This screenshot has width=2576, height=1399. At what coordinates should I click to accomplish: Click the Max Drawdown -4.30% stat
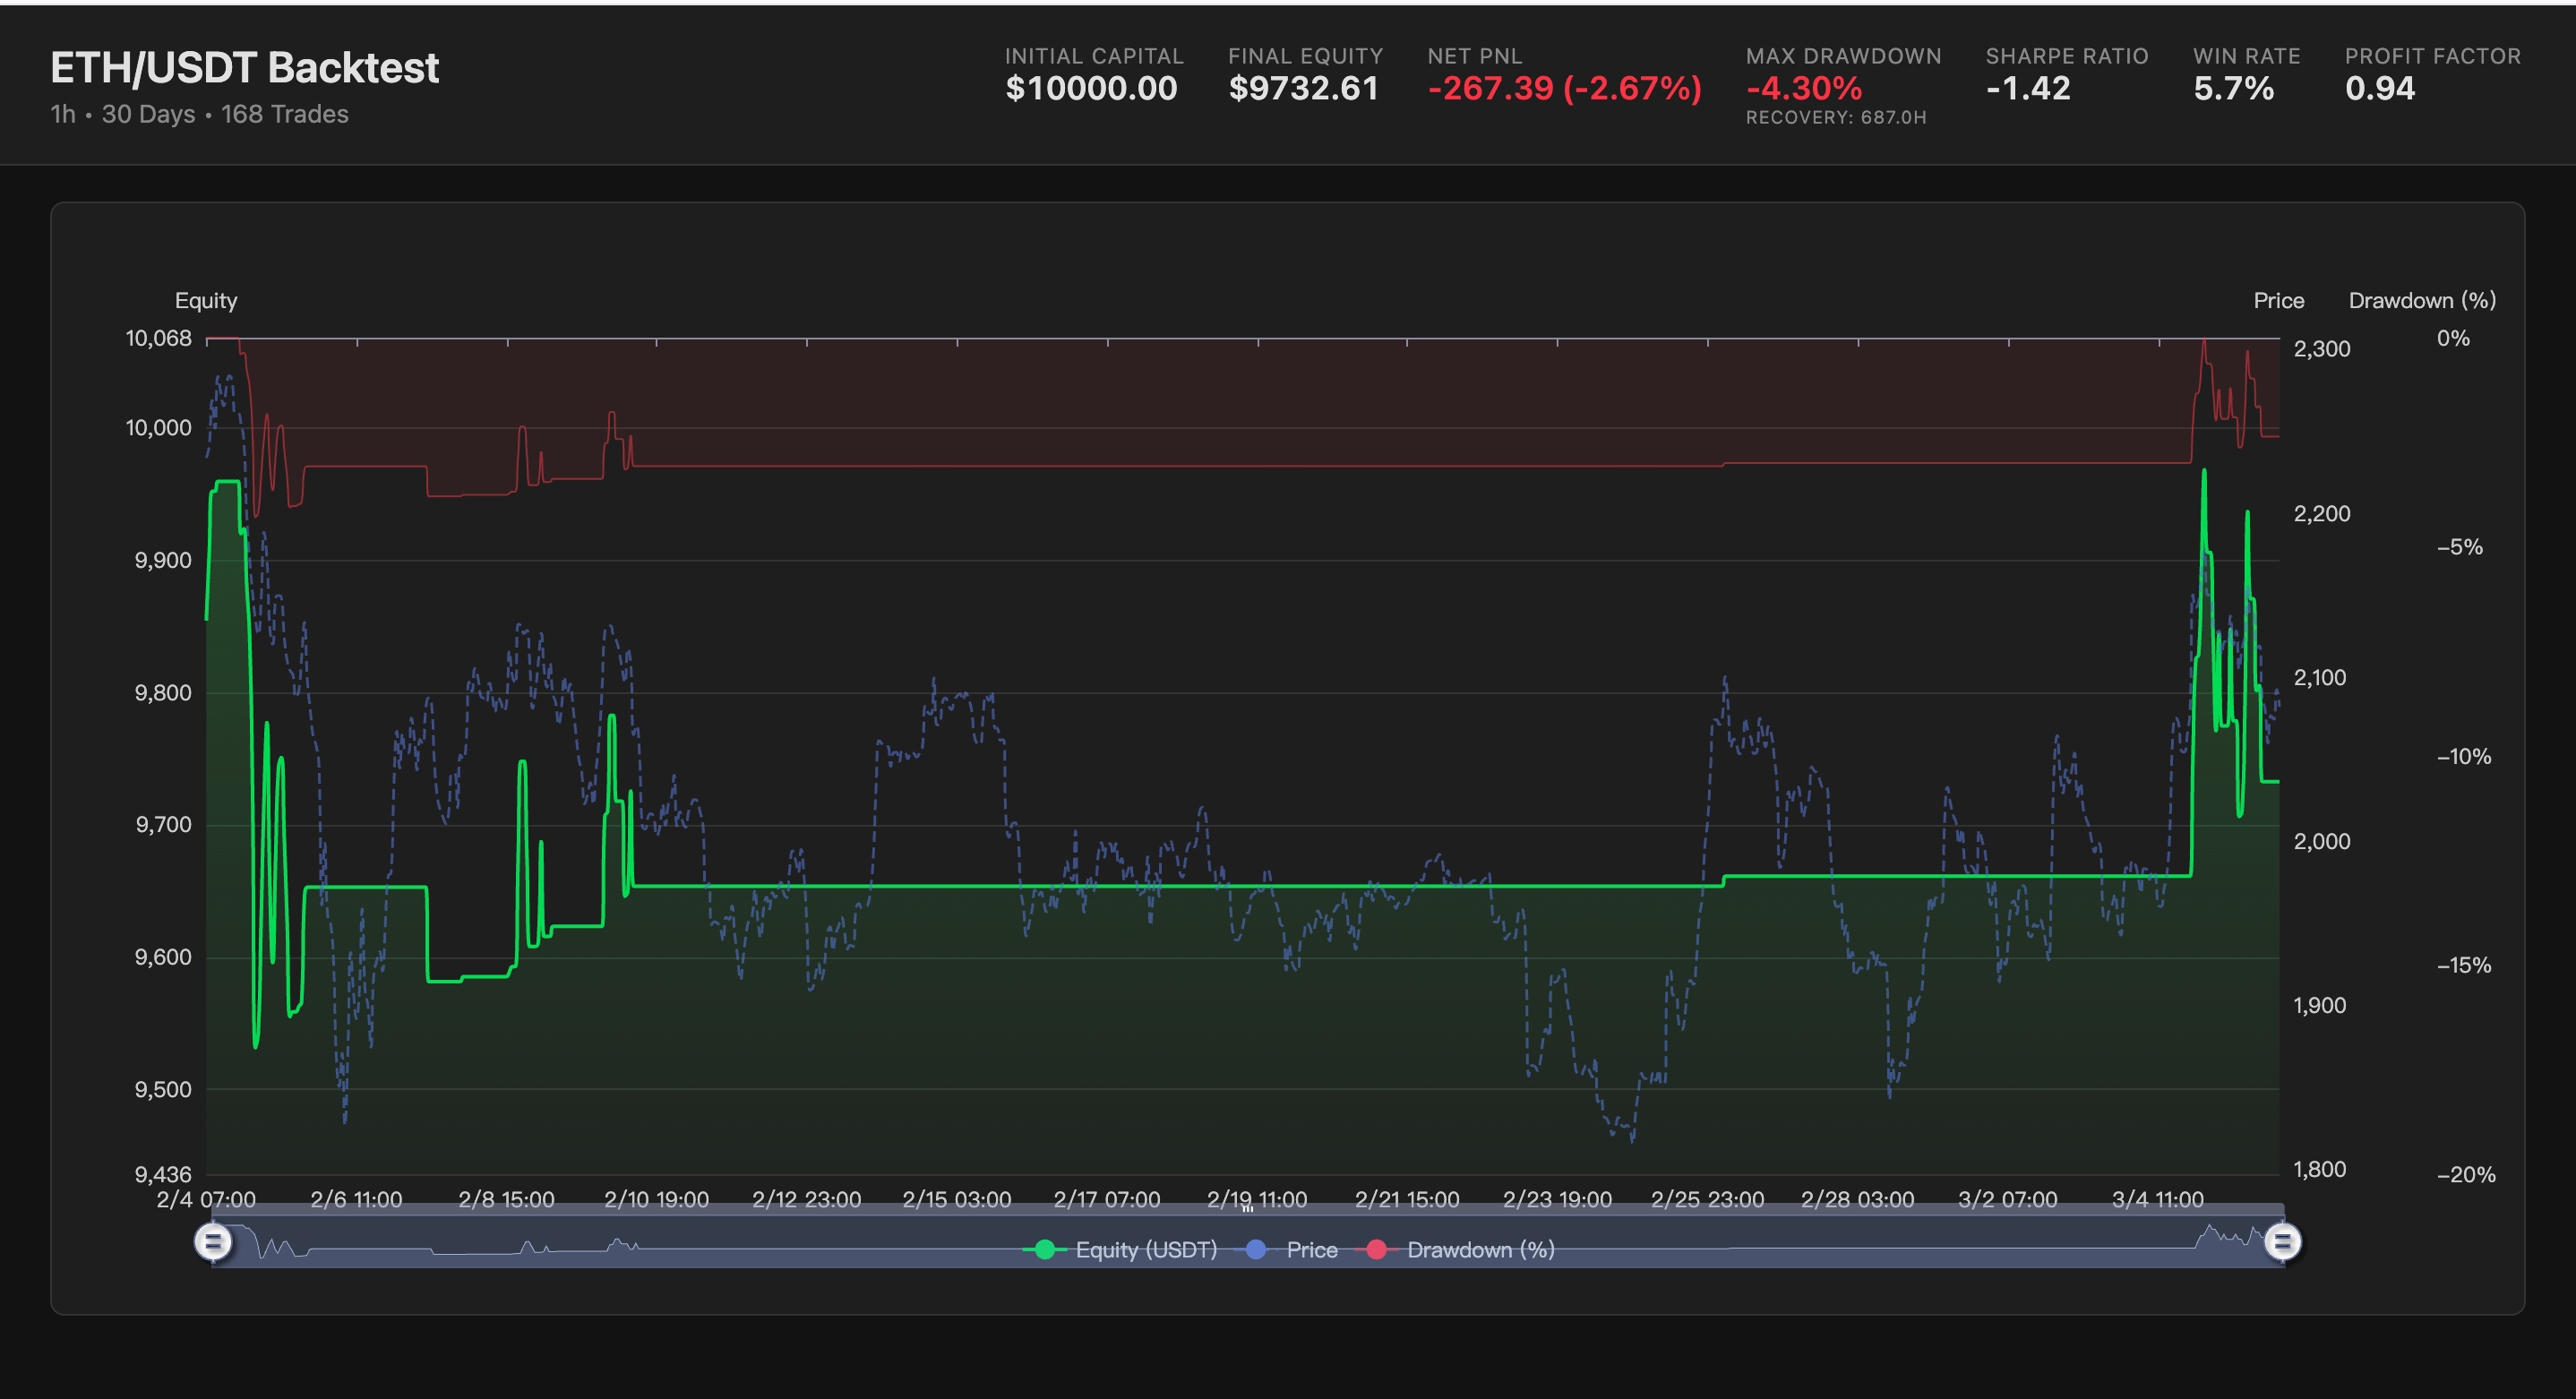[1803, 89]
